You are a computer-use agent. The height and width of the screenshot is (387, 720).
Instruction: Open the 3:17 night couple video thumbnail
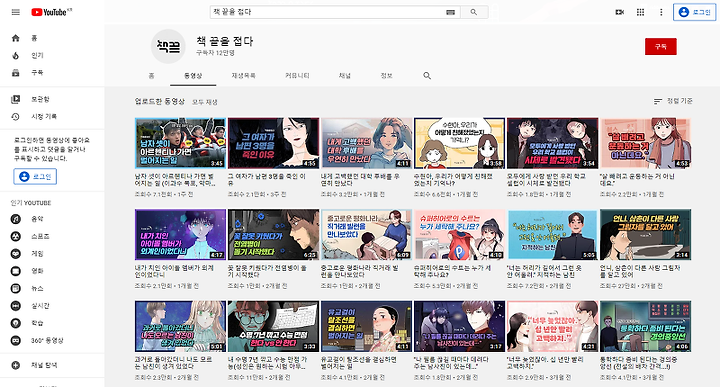pos(459,326)
